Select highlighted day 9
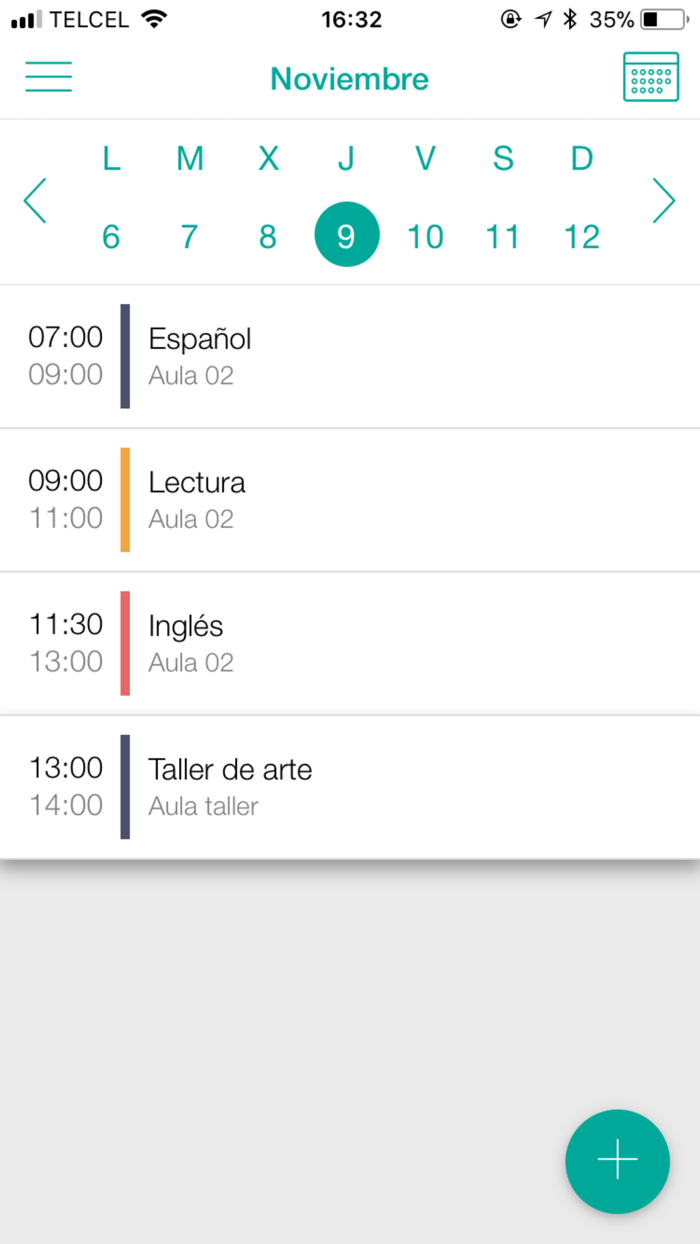This screenshot has height=1244, width=700. pyautogui.click(x=346, y=235)
